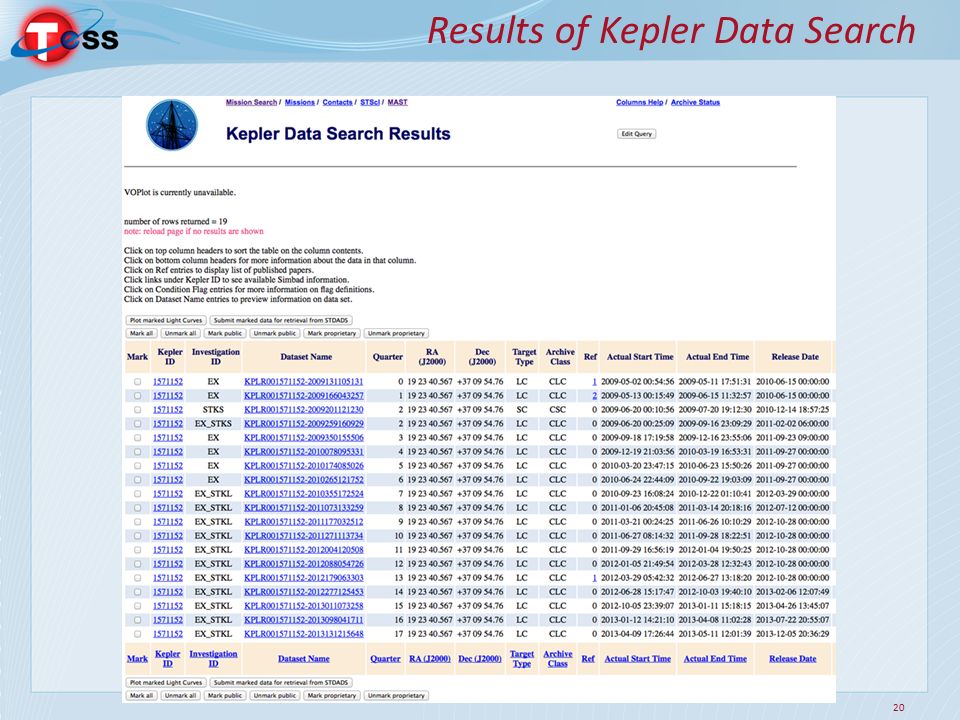
Task: Open Kepler ID 1571152 in quarter 17 row
Action: point(168,634)
